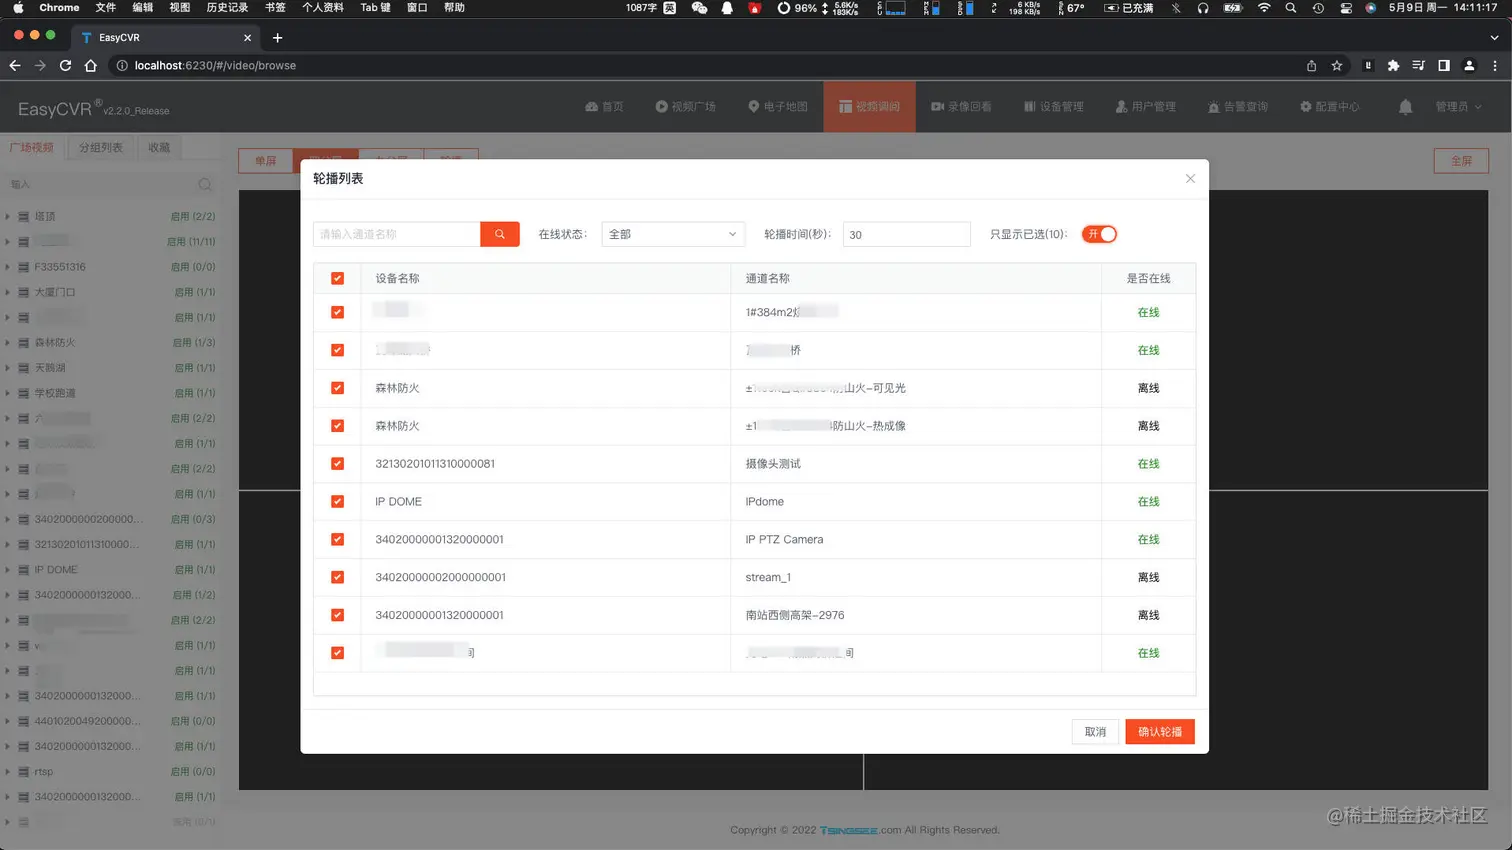Screen dimensions: 1512x850
Task: Open the 视频调阅 navigation tab
Action: coord(869,107)
